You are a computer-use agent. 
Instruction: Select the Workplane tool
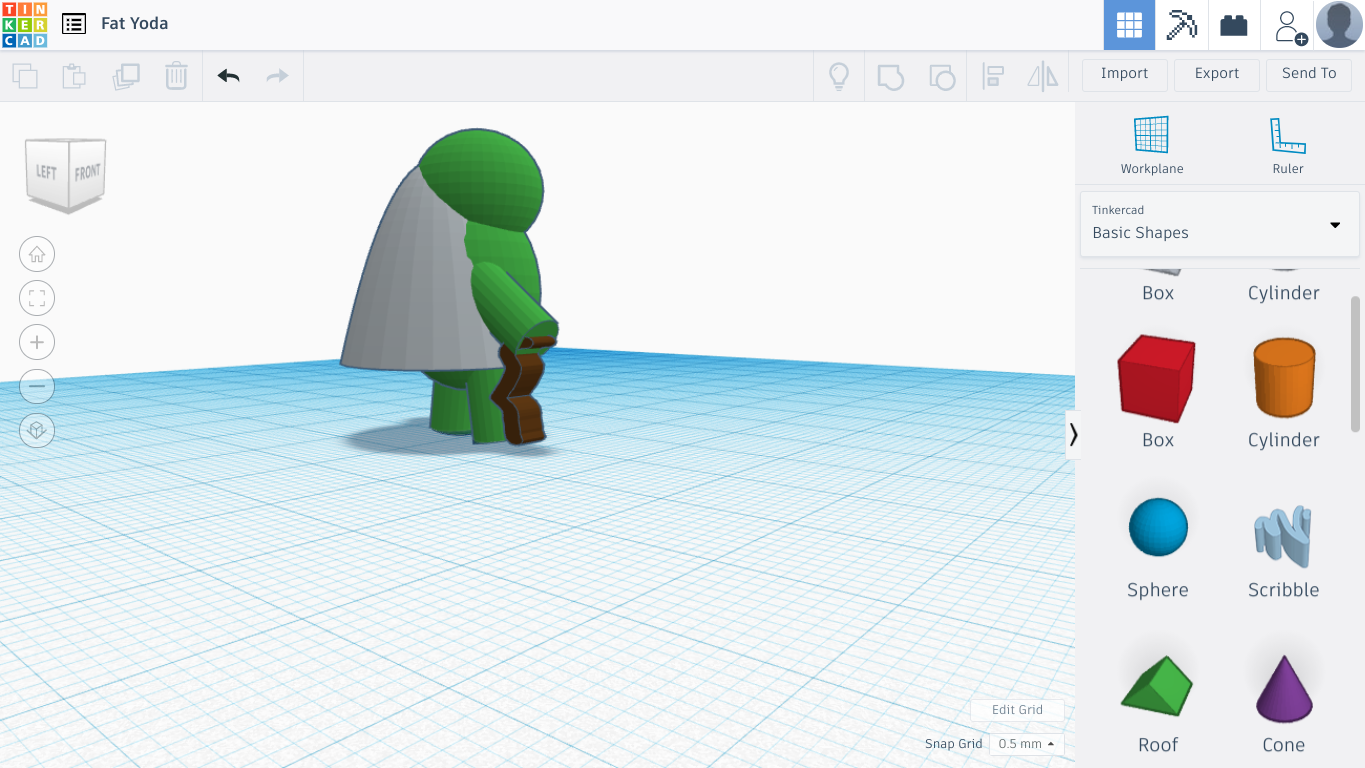pyautogui.click(x=1152, y=146)
